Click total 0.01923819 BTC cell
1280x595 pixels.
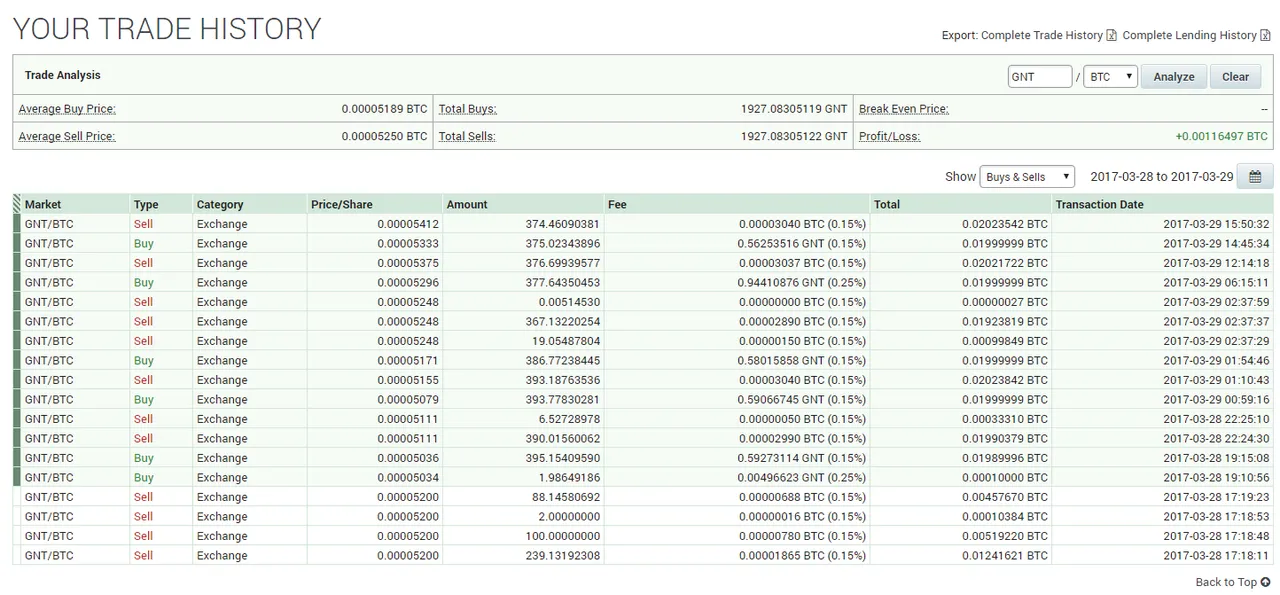pyautogui.click(x=1005, y=322)
